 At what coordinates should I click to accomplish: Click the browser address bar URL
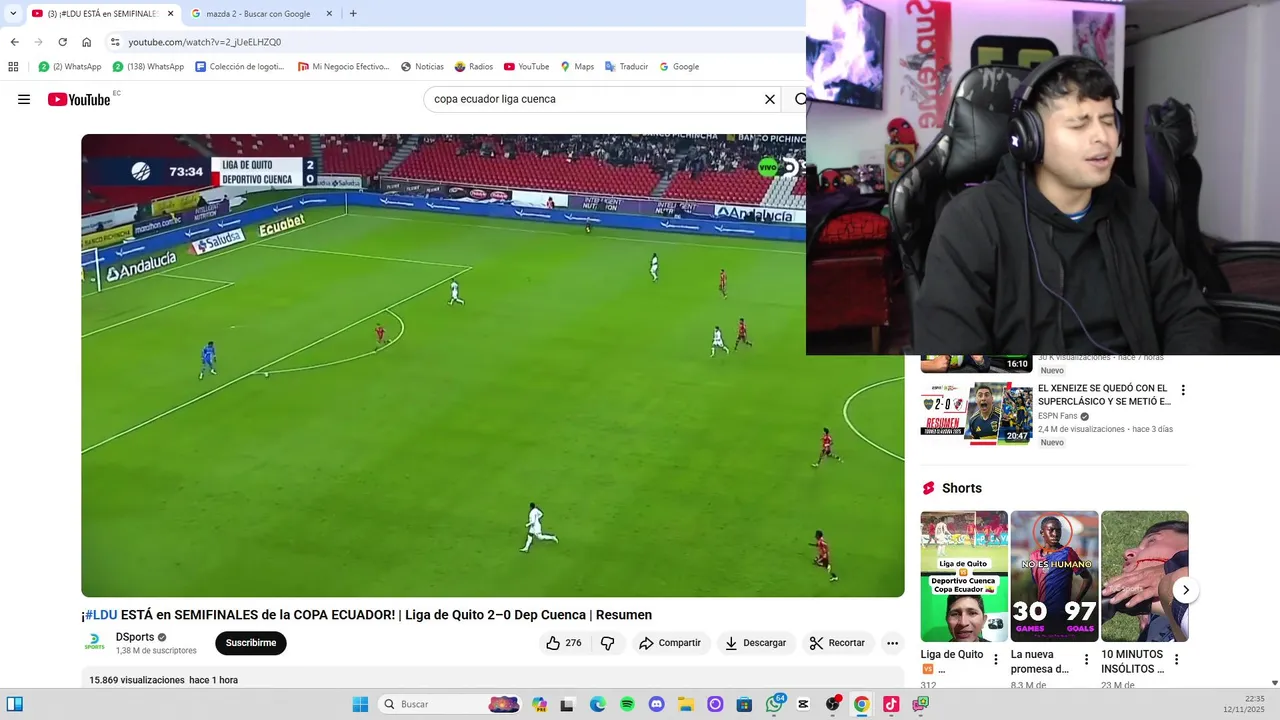coord(205,42)
